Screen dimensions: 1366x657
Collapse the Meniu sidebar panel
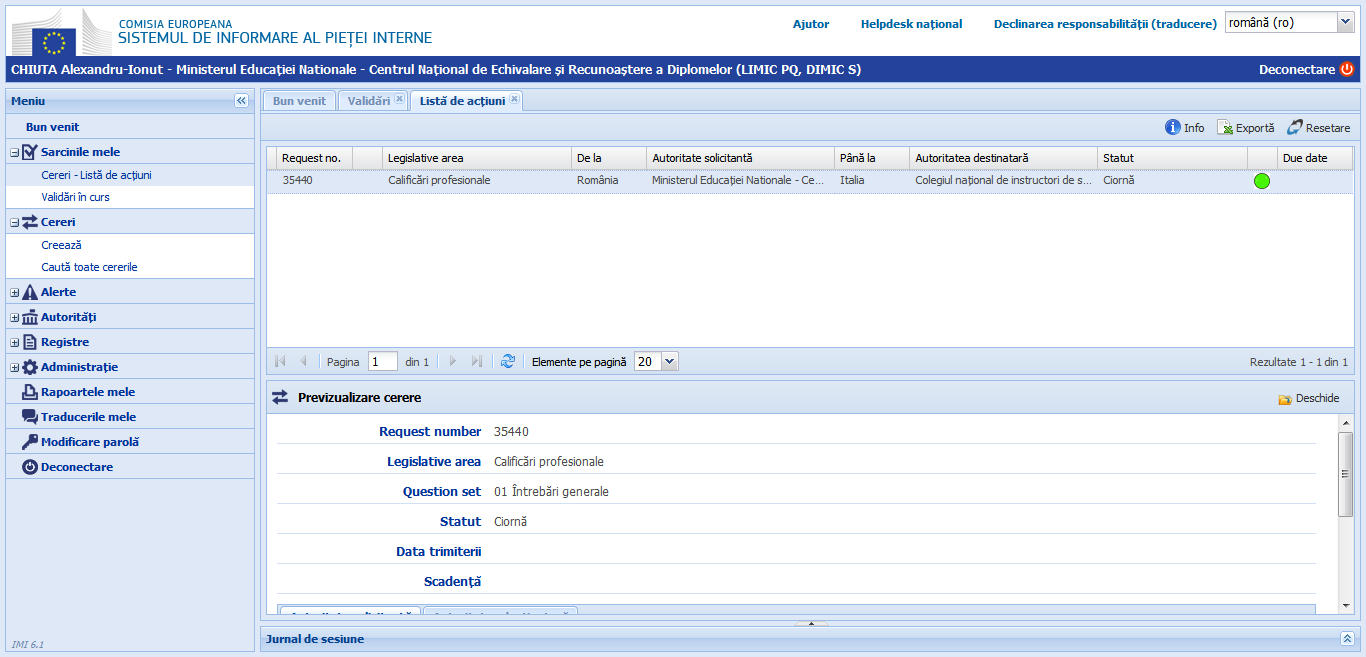[x=241, y=101]
